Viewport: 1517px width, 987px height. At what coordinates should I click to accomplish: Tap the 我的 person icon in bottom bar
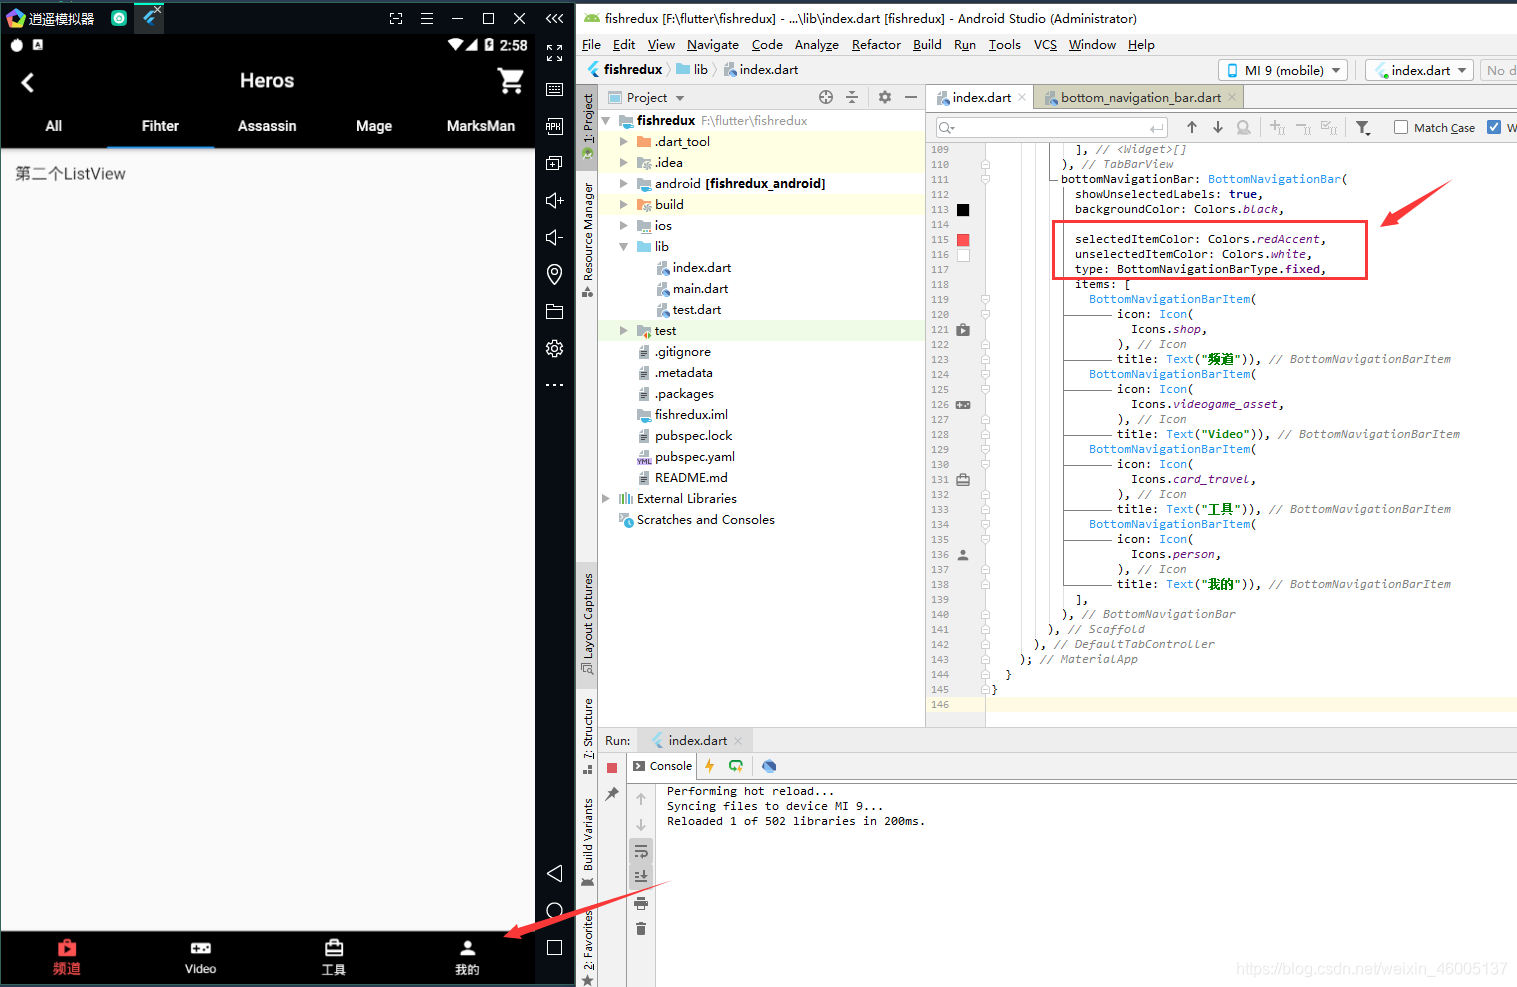pyautogui.click(x=467, y=947)
